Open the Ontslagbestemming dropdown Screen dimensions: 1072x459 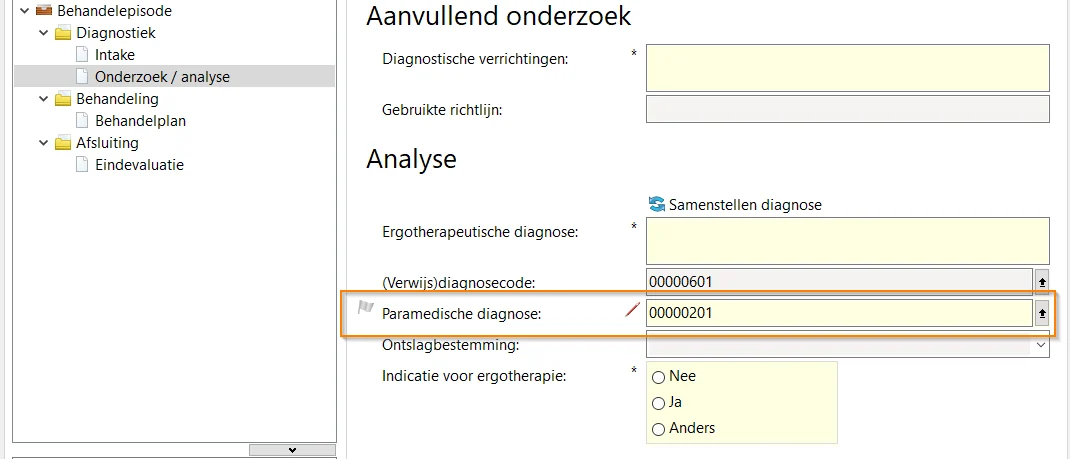(1041, 345)
